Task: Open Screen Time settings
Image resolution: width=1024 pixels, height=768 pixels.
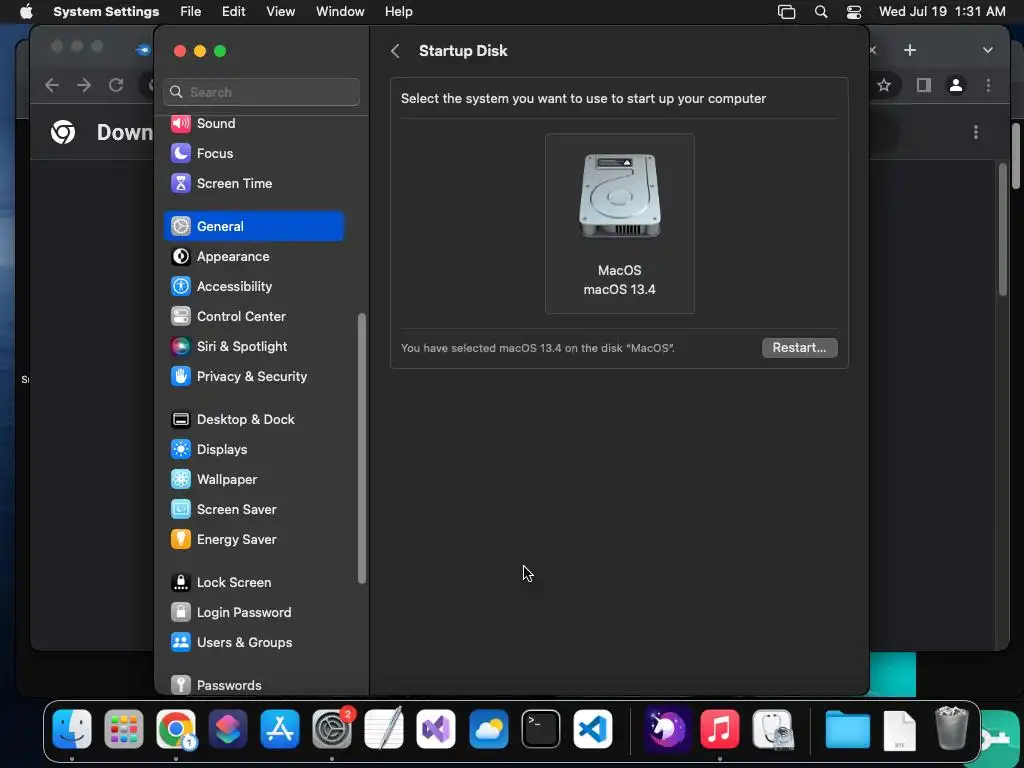Action: [253, 184]
